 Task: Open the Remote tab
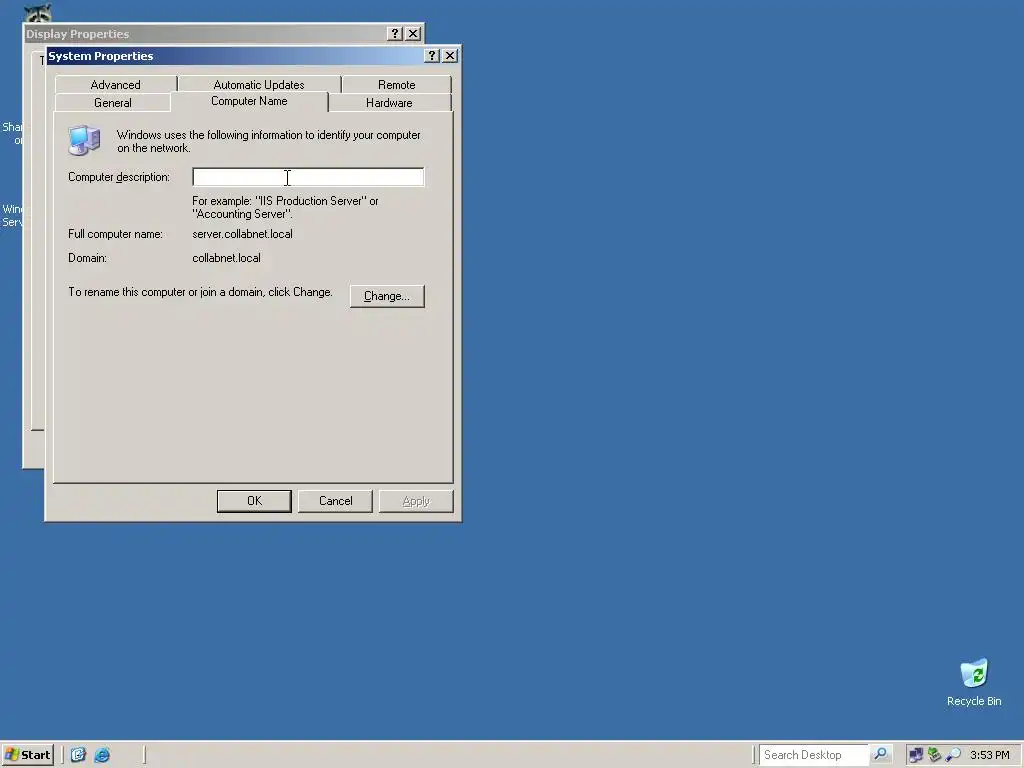[x=396, y=84]
